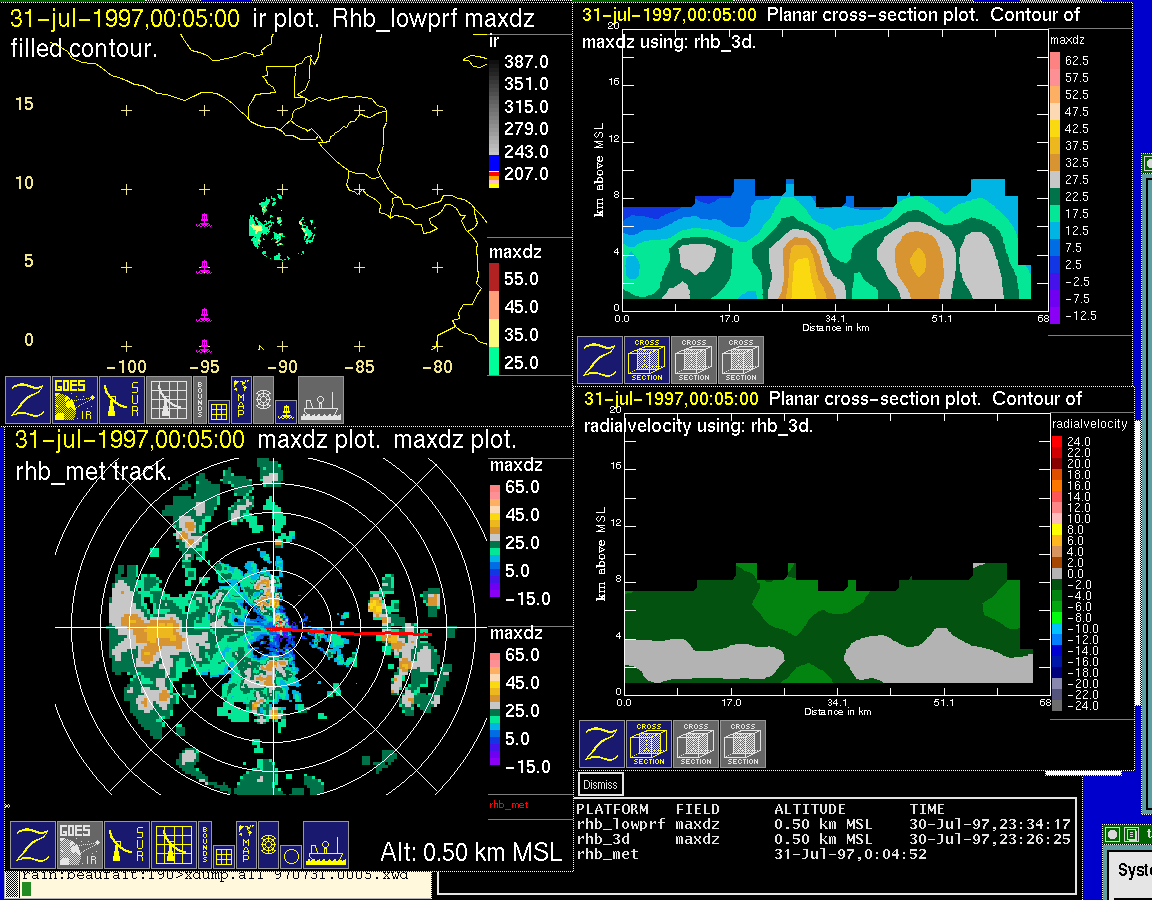The image size is (1152, 900).
Task: Click the Zebra Z icon in the ir plot window
Action: (x=28, y=400)
